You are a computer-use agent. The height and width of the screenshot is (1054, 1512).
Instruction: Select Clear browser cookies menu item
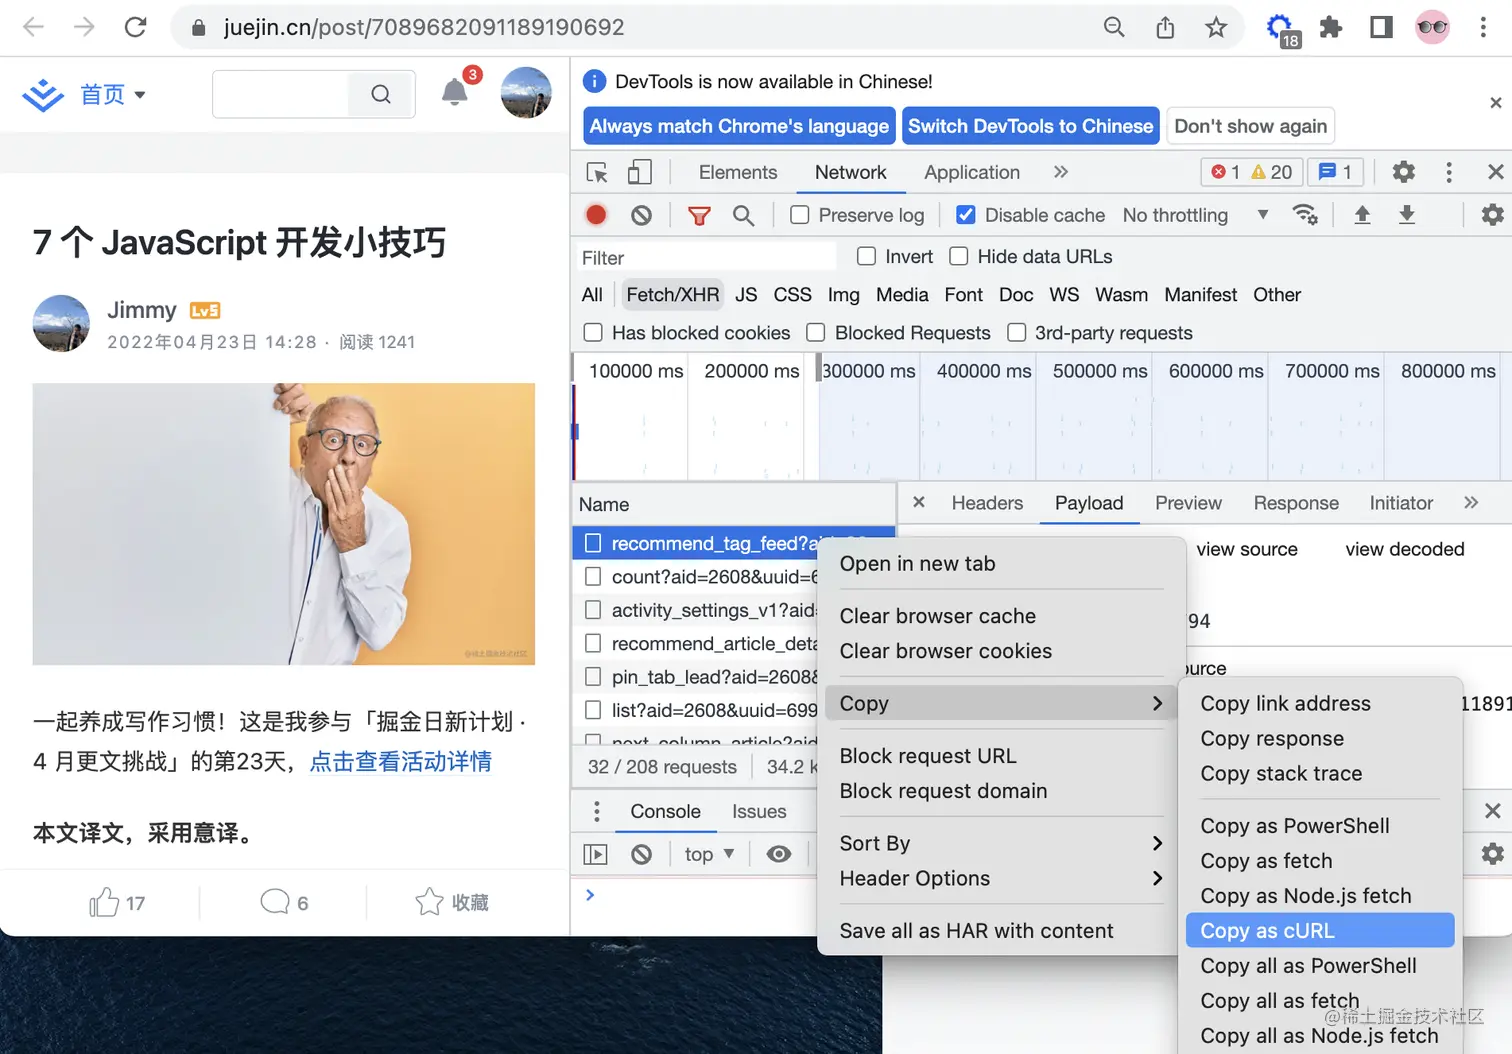tap(1001, 652)
